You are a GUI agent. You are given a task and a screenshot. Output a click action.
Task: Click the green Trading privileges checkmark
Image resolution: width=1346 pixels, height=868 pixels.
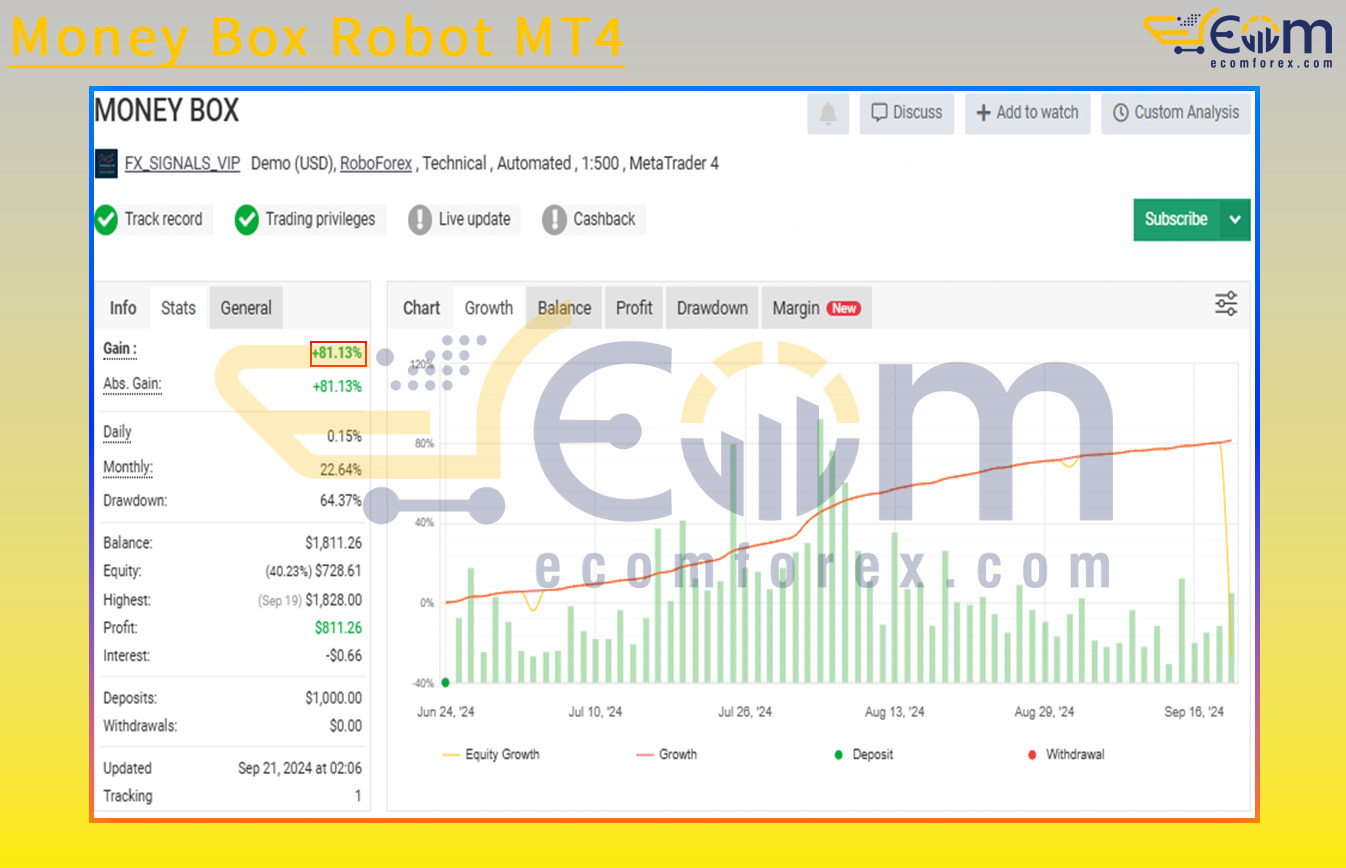tap(247, 220)
